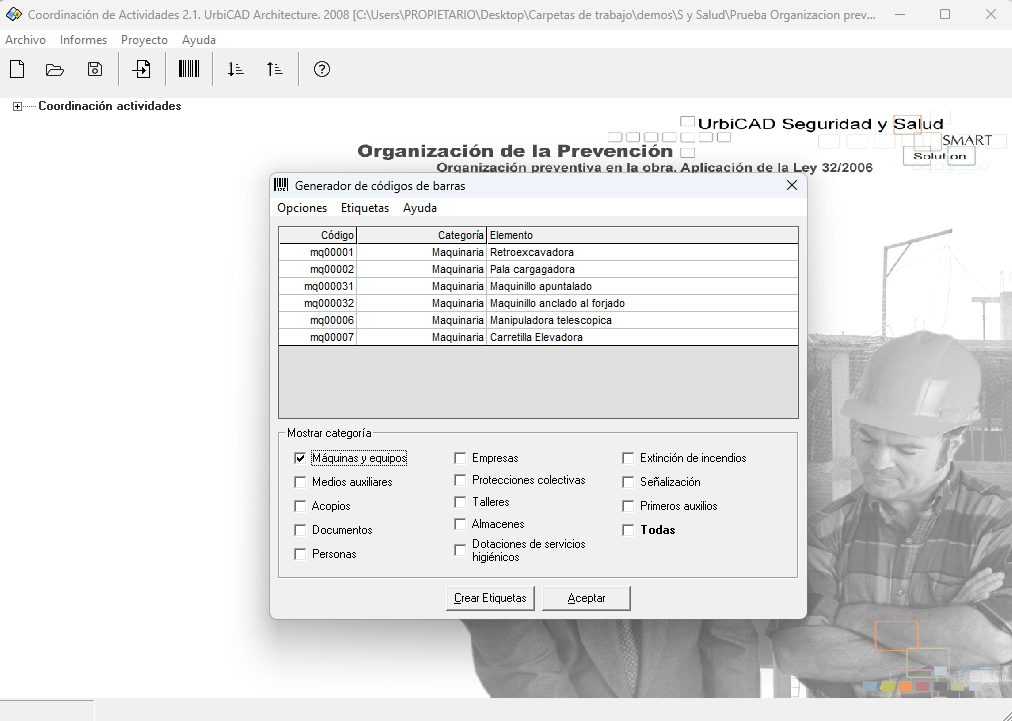This screenshot has height=721, width=1012.
Task: Click the import document arrow icon
Action: [x=142, y=69]
